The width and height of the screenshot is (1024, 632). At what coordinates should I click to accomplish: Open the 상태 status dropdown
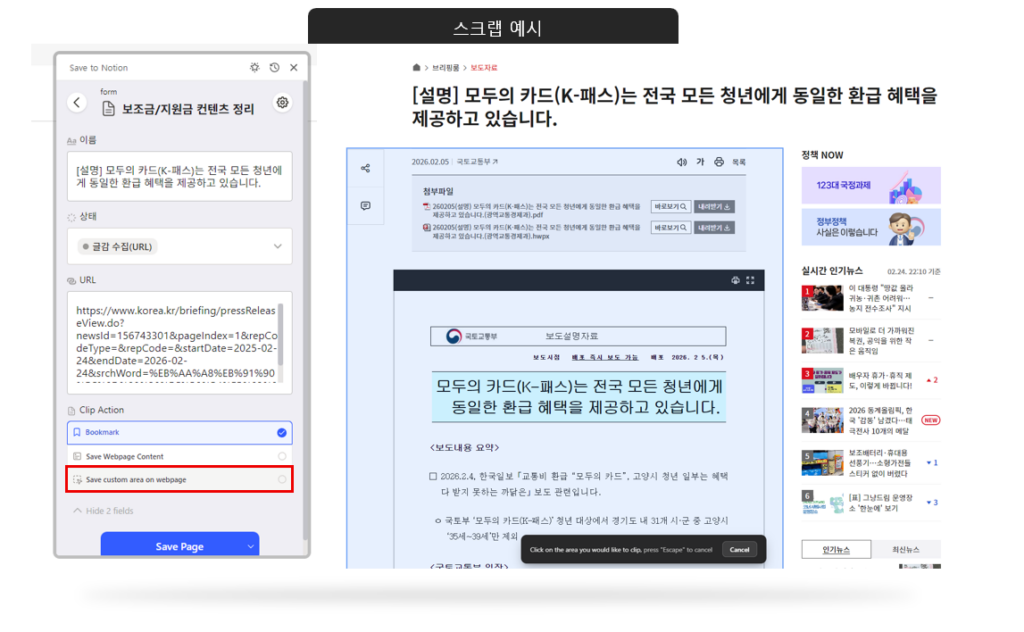[x=180, y=245]
